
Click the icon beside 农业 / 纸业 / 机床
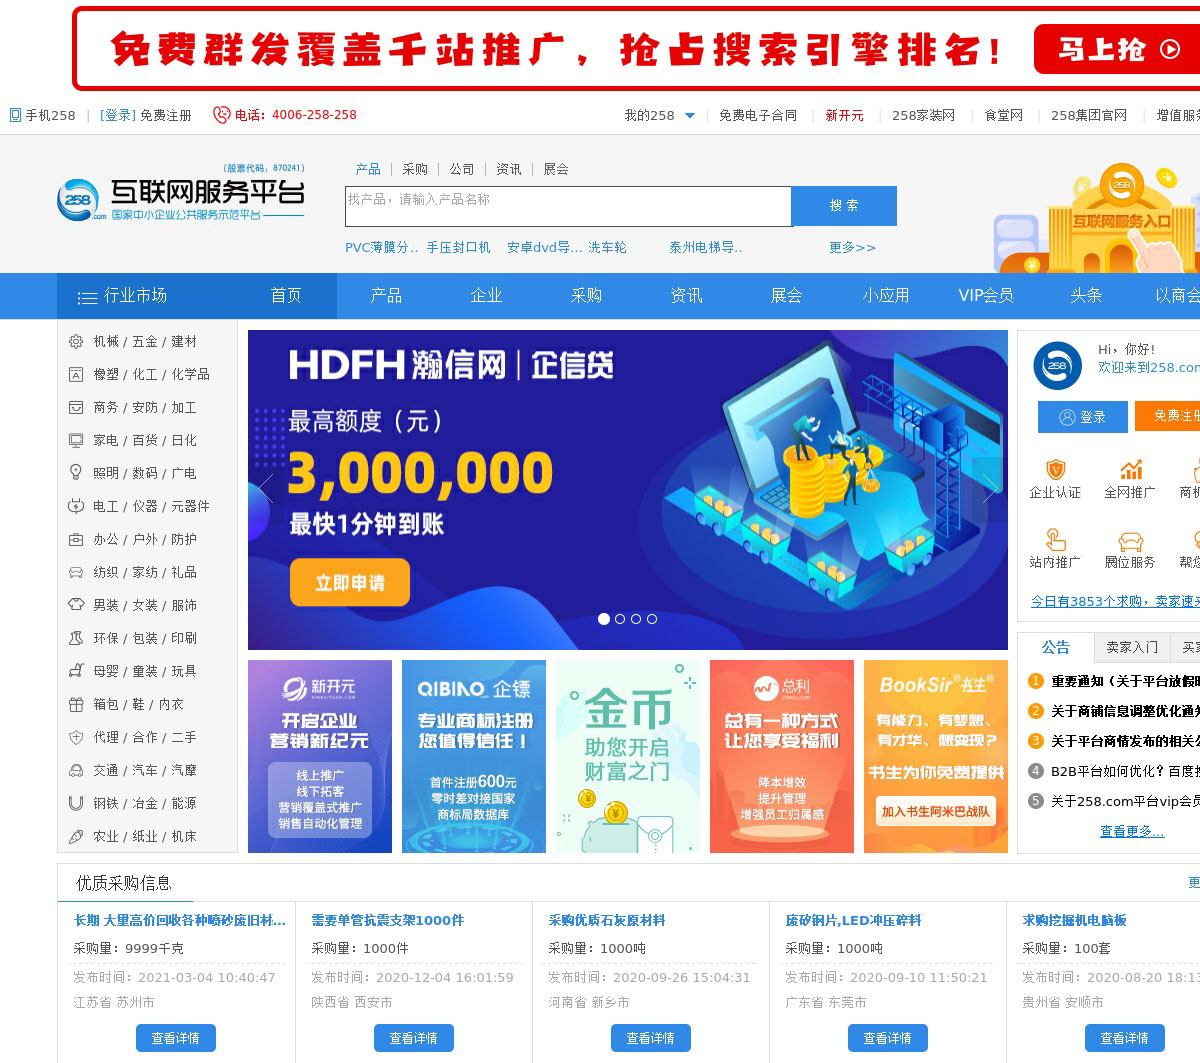tap(76, 836)
